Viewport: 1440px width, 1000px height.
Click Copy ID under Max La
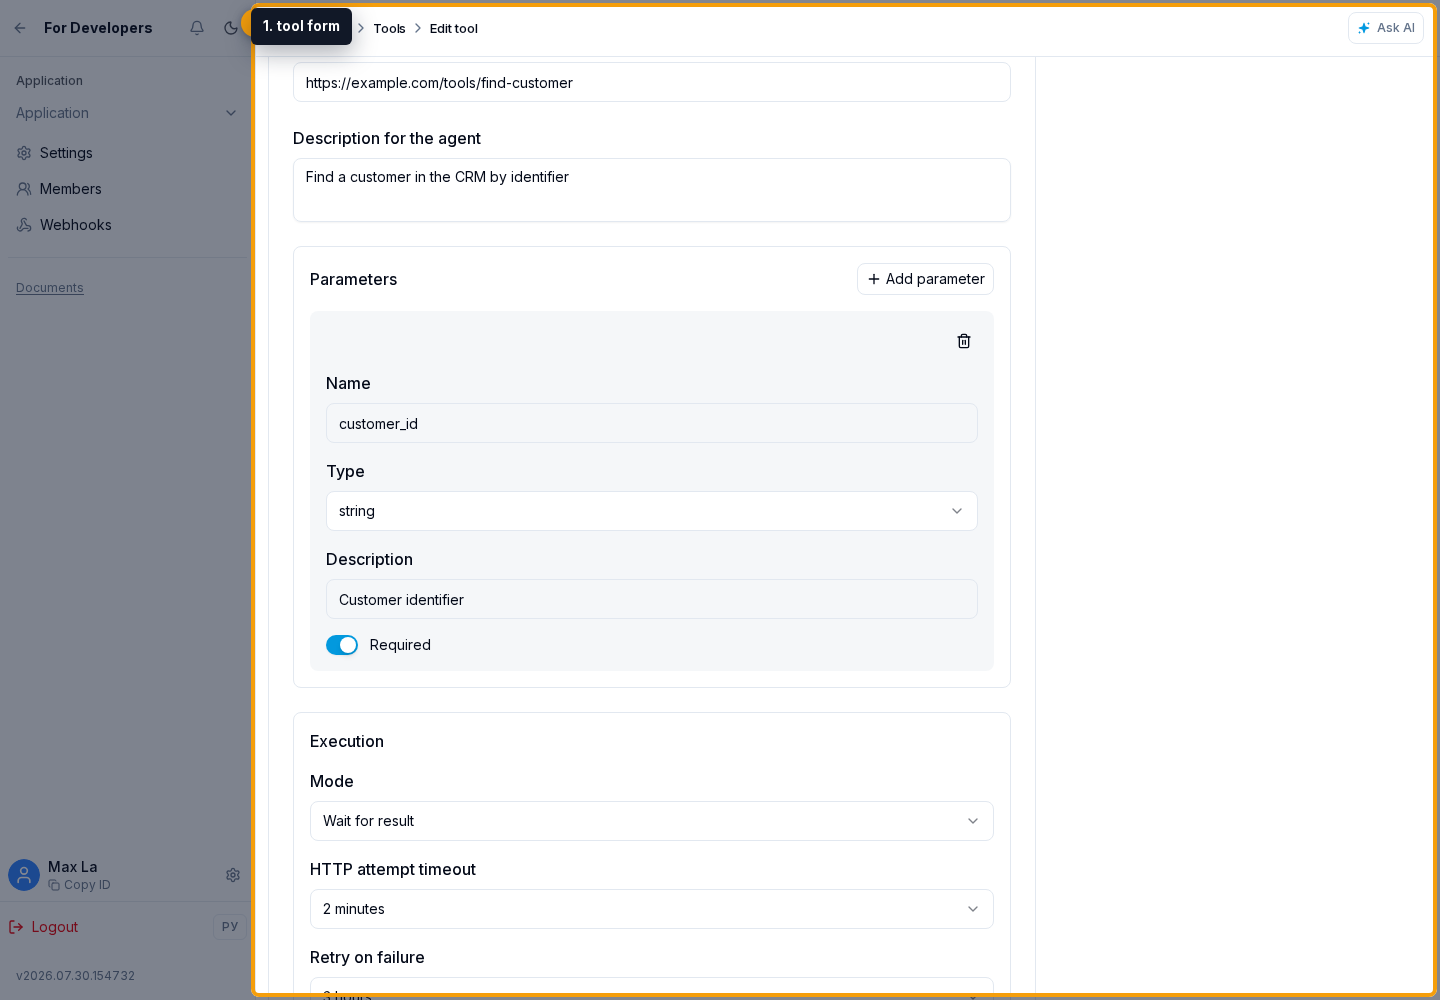pos(80,885)
